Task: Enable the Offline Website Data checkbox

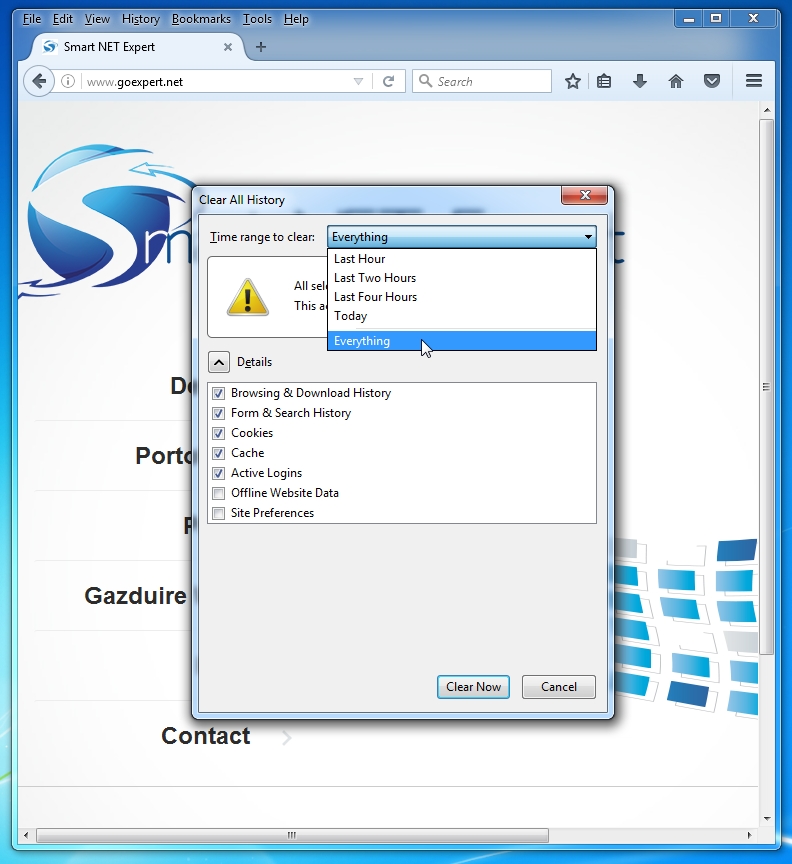Action: pos(219,493)
